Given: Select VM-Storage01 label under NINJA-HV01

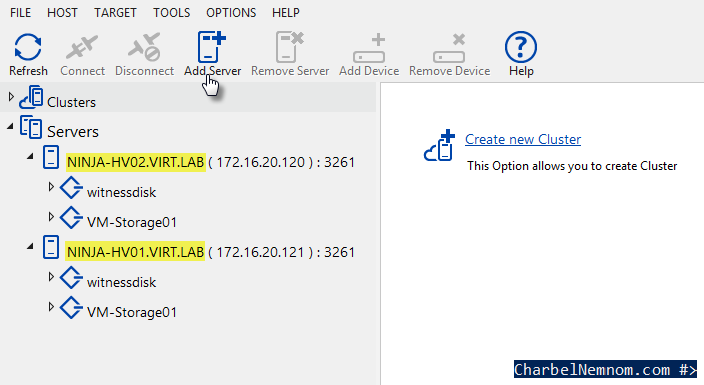Looking at the screenshot, I should [x=132, y=312].
